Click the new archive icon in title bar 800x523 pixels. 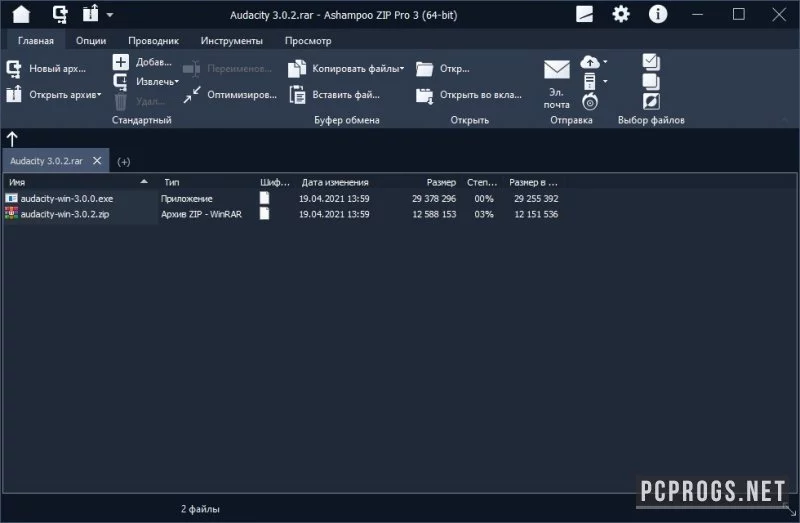(60, 14)
